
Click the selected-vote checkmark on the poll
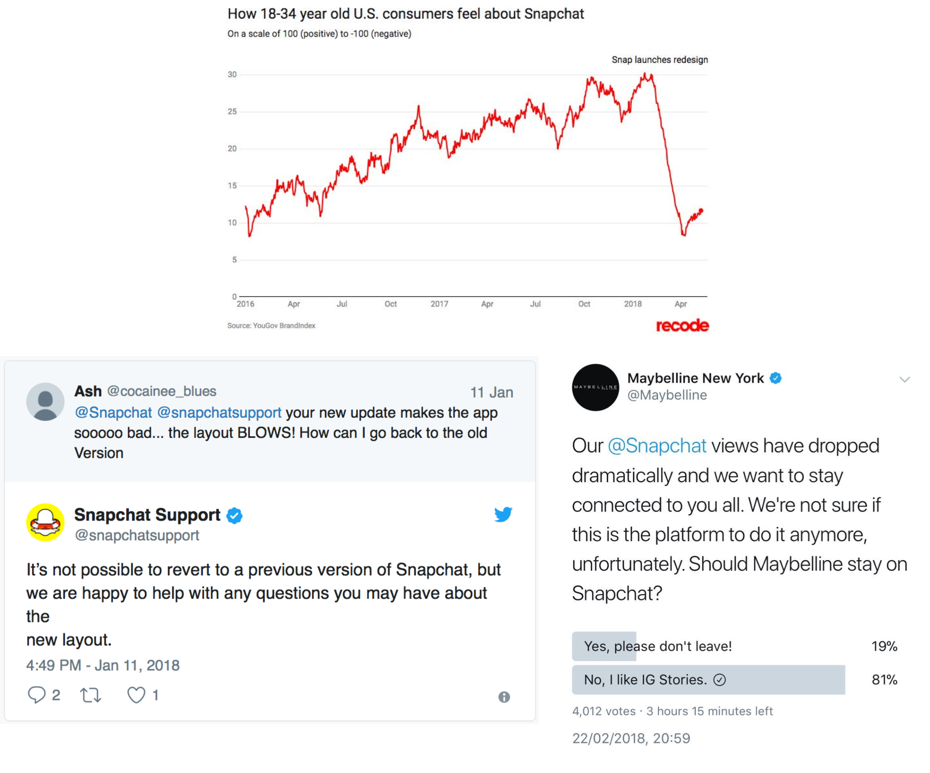click(x=719, y=680)
